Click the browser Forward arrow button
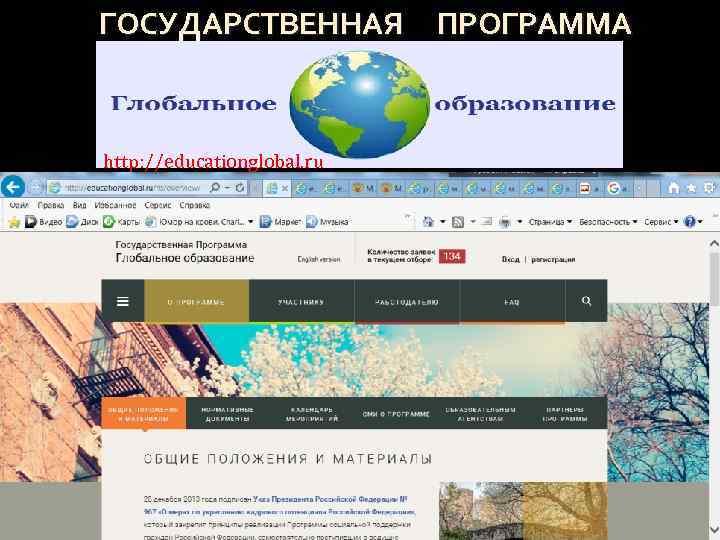 click(35, 187)
